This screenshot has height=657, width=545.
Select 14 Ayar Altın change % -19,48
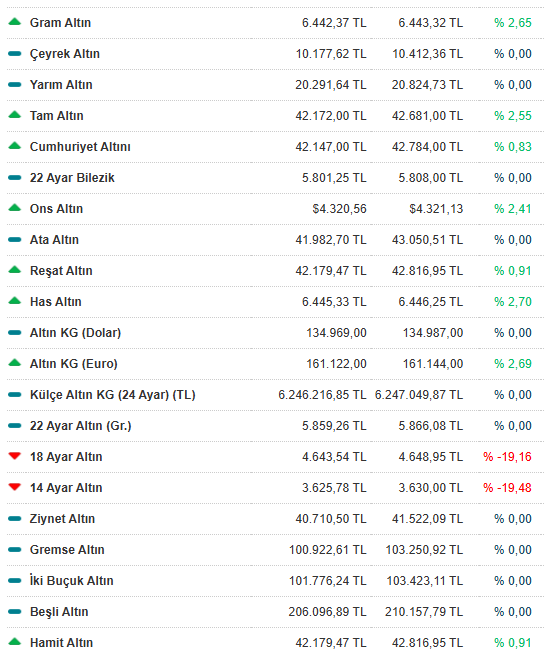(507, 488)
